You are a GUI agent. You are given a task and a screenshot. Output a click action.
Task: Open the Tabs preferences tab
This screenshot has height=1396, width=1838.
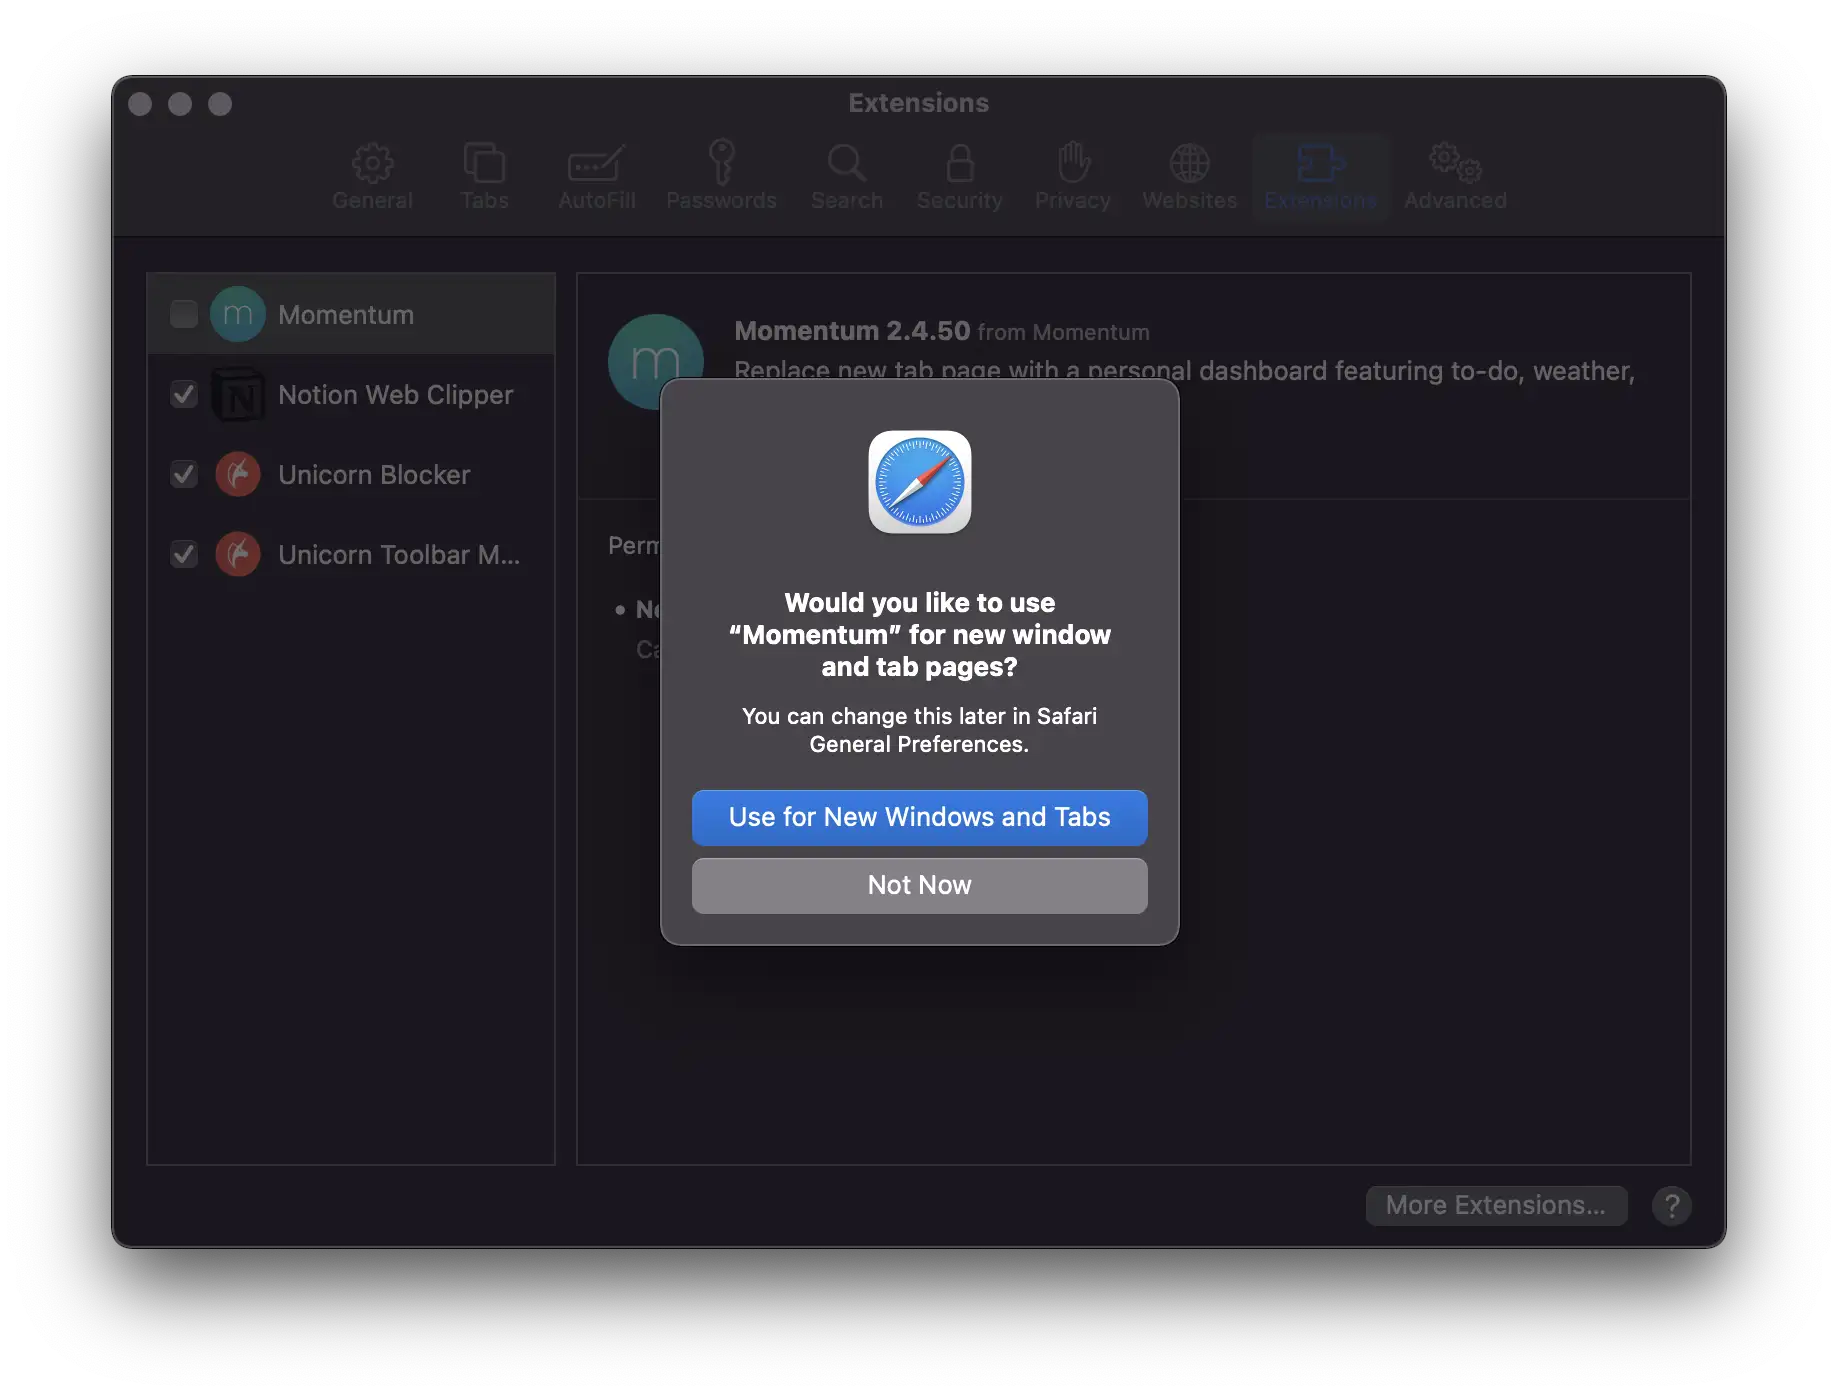[x=484, y=177]
